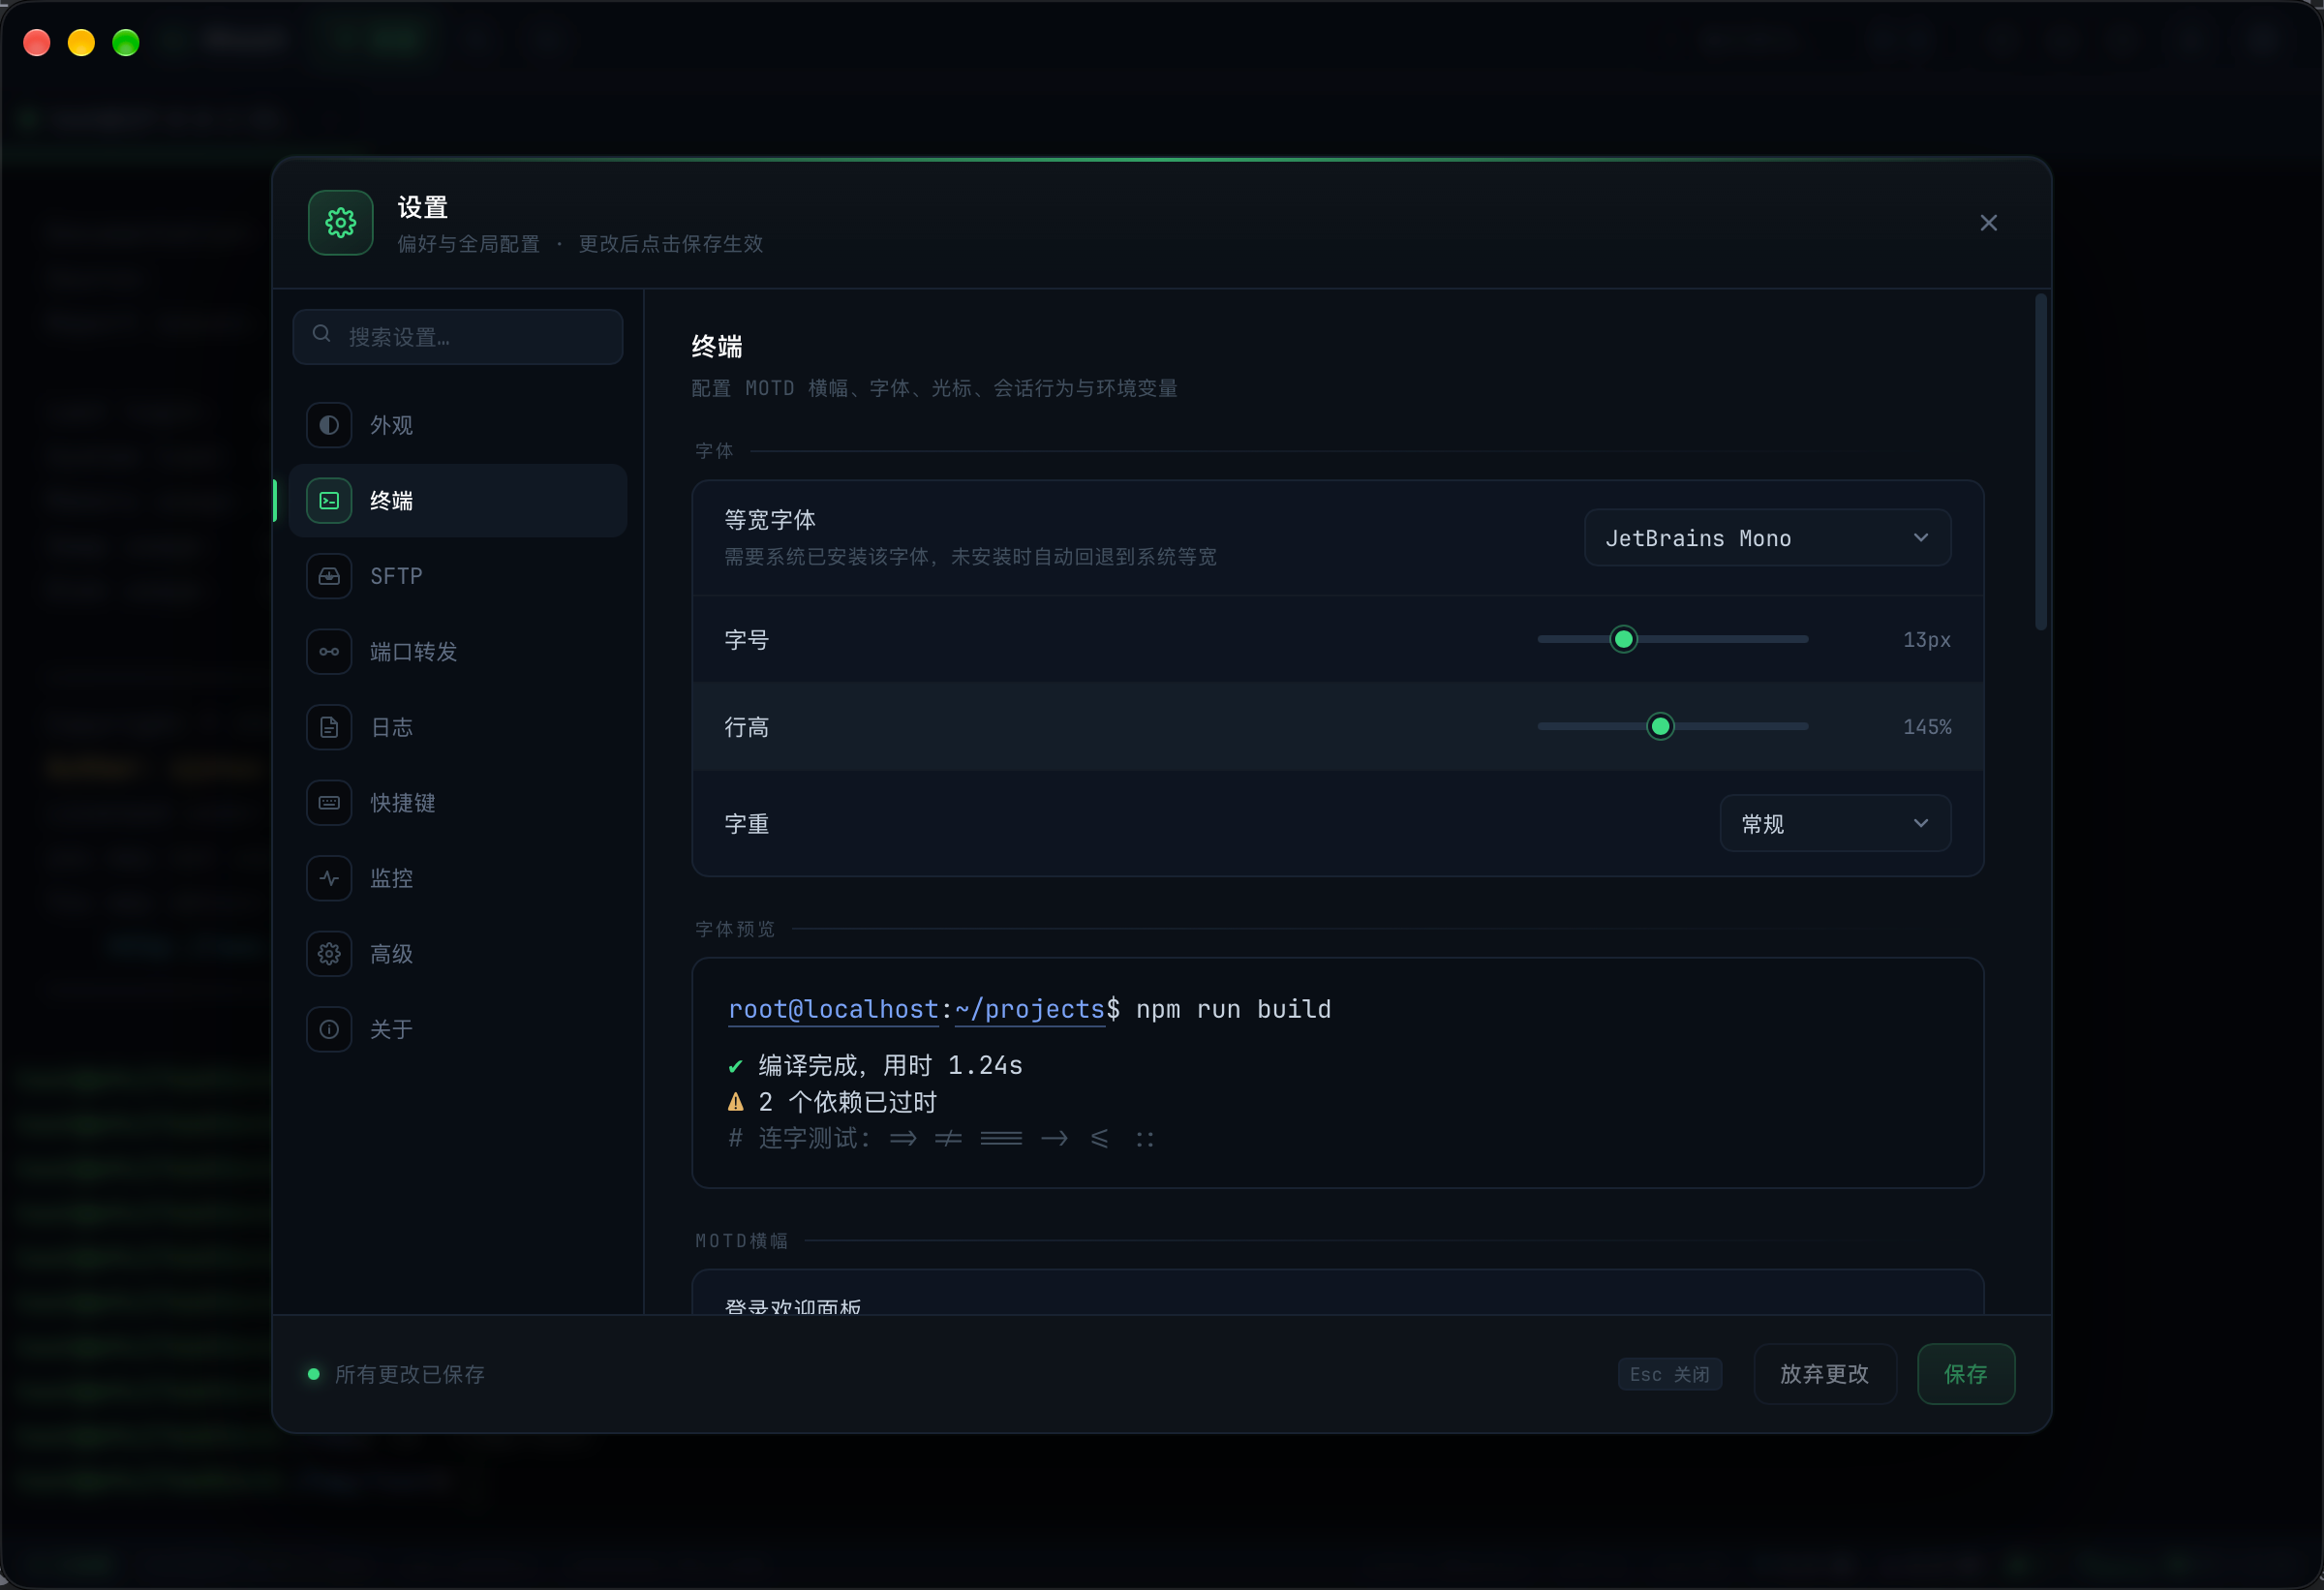Close the settings dialog with X
The width and height of the screenshot is (2324, 1590).
point(1988,223)
